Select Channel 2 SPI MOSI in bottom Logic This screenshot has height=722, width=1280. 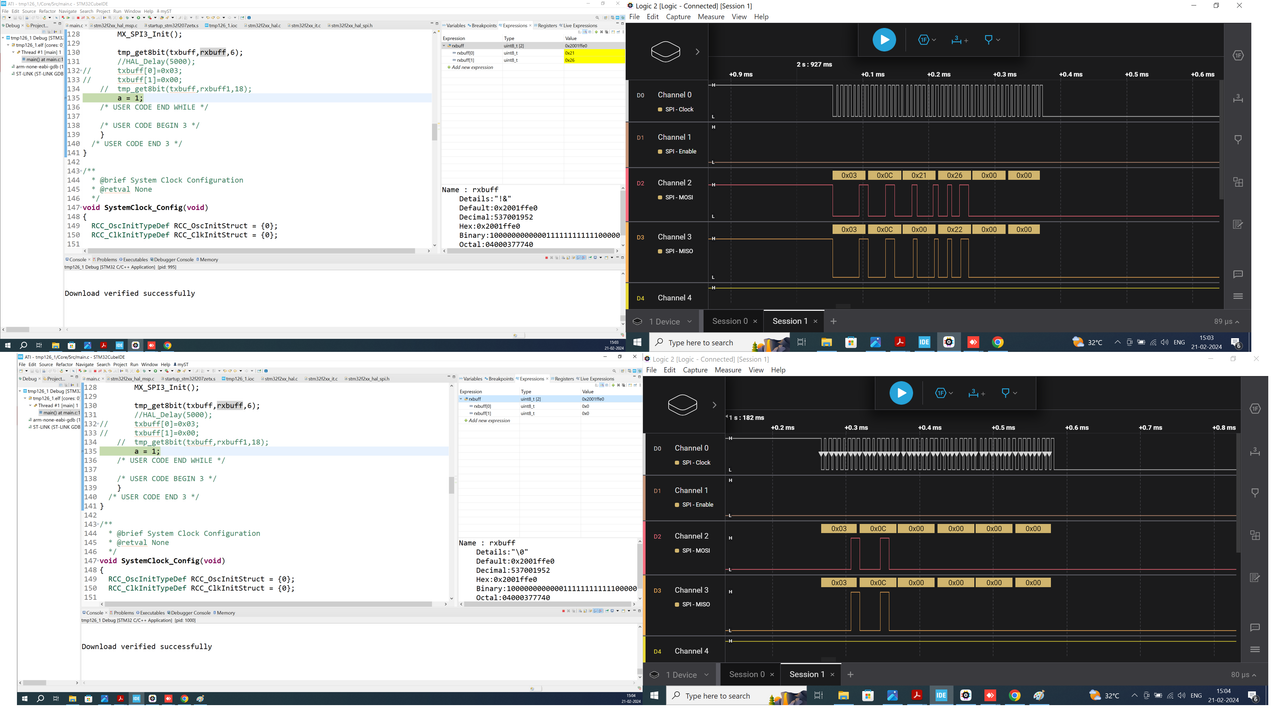694,542
